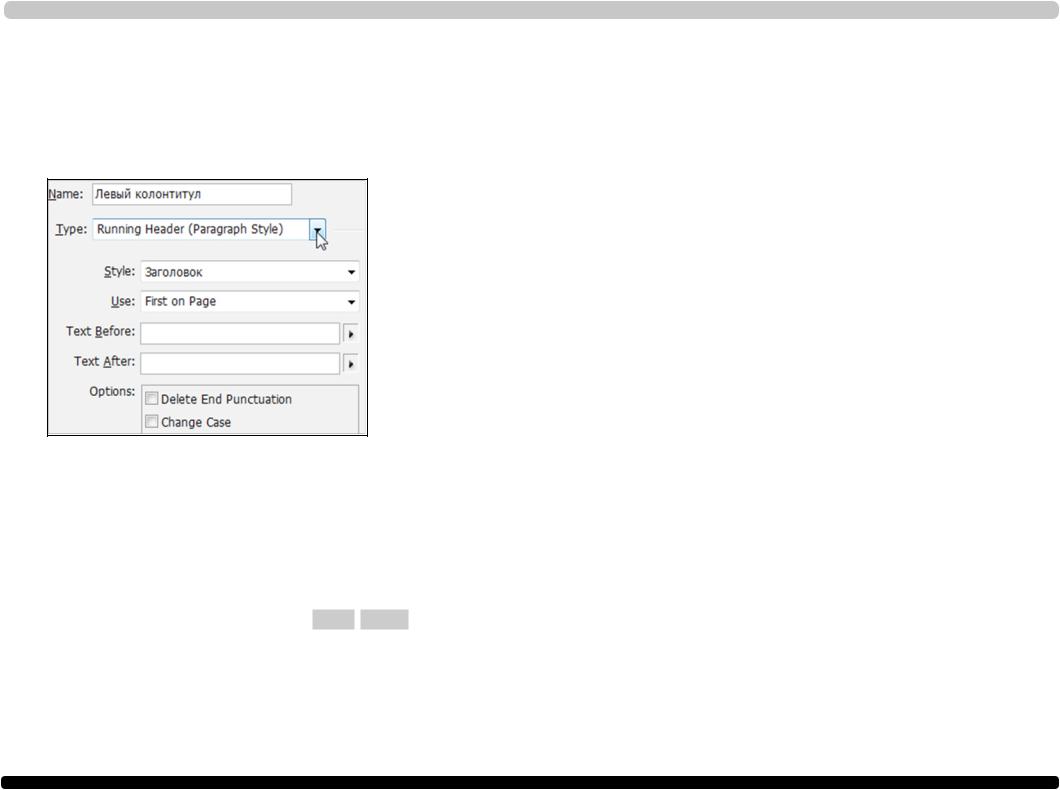Click the Text Before input field
The width and height of the screenshot is (1060, 790).
[x=240, y=333]
